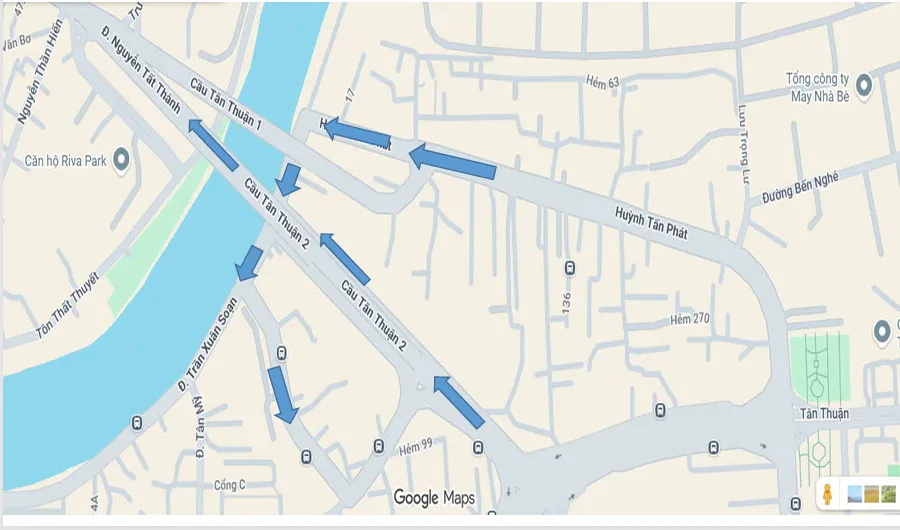Select the Đường Bến Nghé road label
The image size is (900, 530).
tap(800, 187)
